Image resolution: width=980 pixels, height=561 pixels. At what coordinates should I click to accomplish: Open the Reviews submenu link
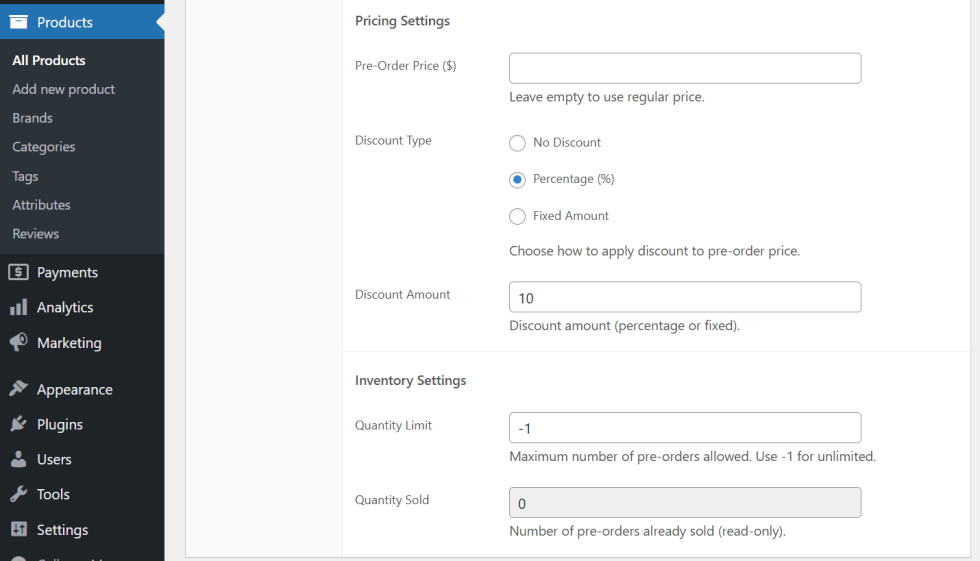tap(35, 234)
